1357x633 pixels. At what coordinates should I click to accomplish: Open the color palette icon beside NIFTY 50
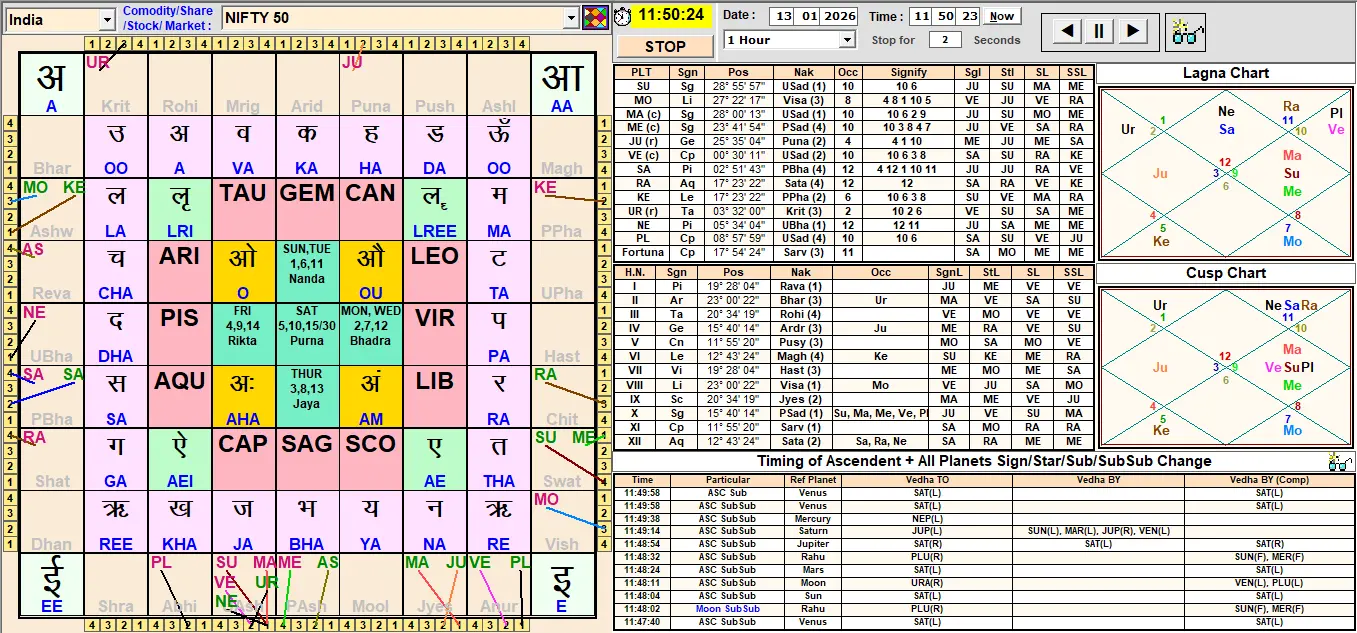tap(594, 17)
